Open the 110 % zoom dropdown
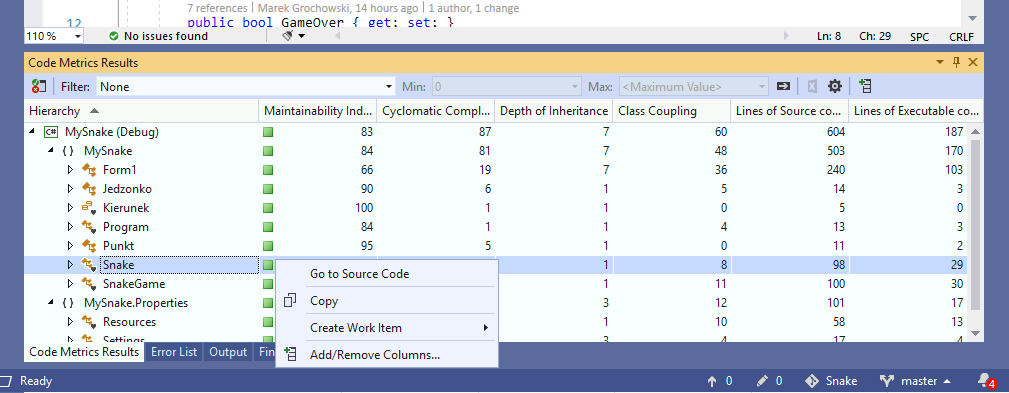The height and width of the screenshot is (393, 1009). tap(78, 37)
